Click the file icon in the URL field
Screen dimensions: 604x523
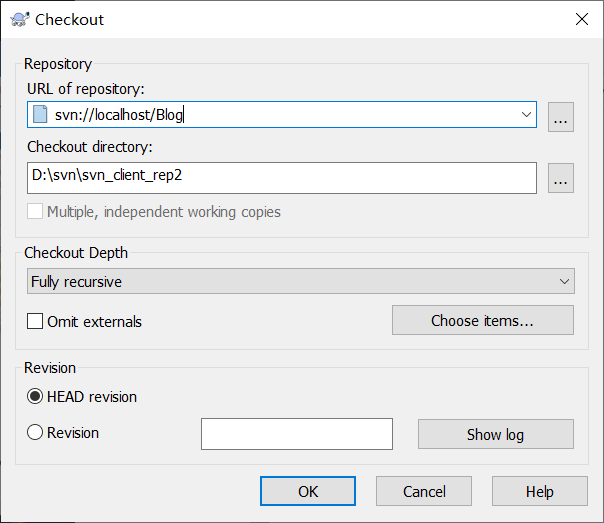[40, 114]
